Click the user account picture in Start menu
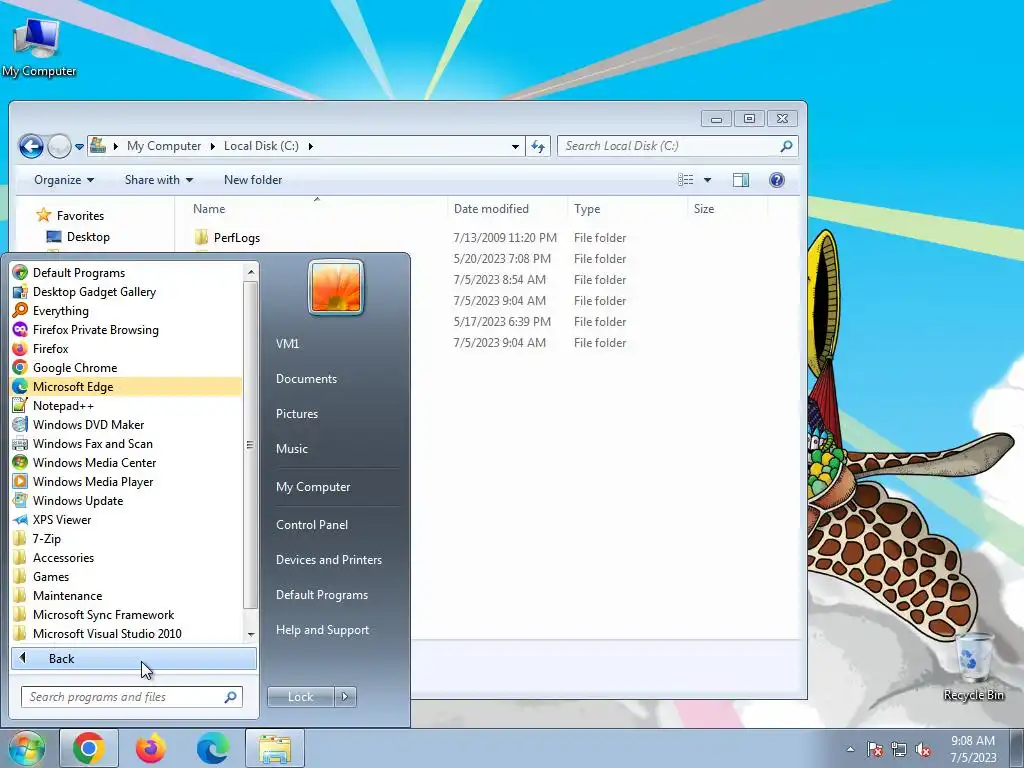 pos(336,287)
